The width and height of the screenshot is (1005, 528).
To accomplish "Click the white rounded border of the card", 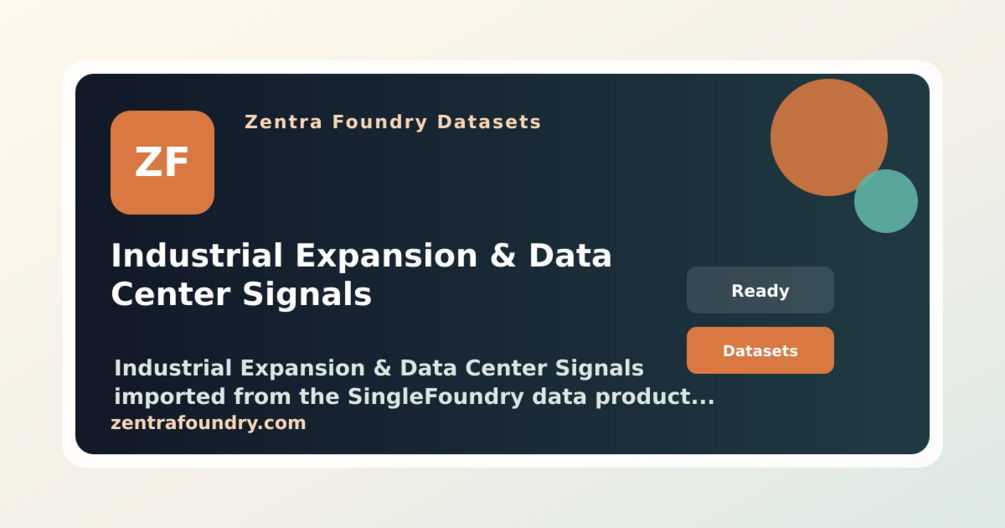I will pos(502,67).
